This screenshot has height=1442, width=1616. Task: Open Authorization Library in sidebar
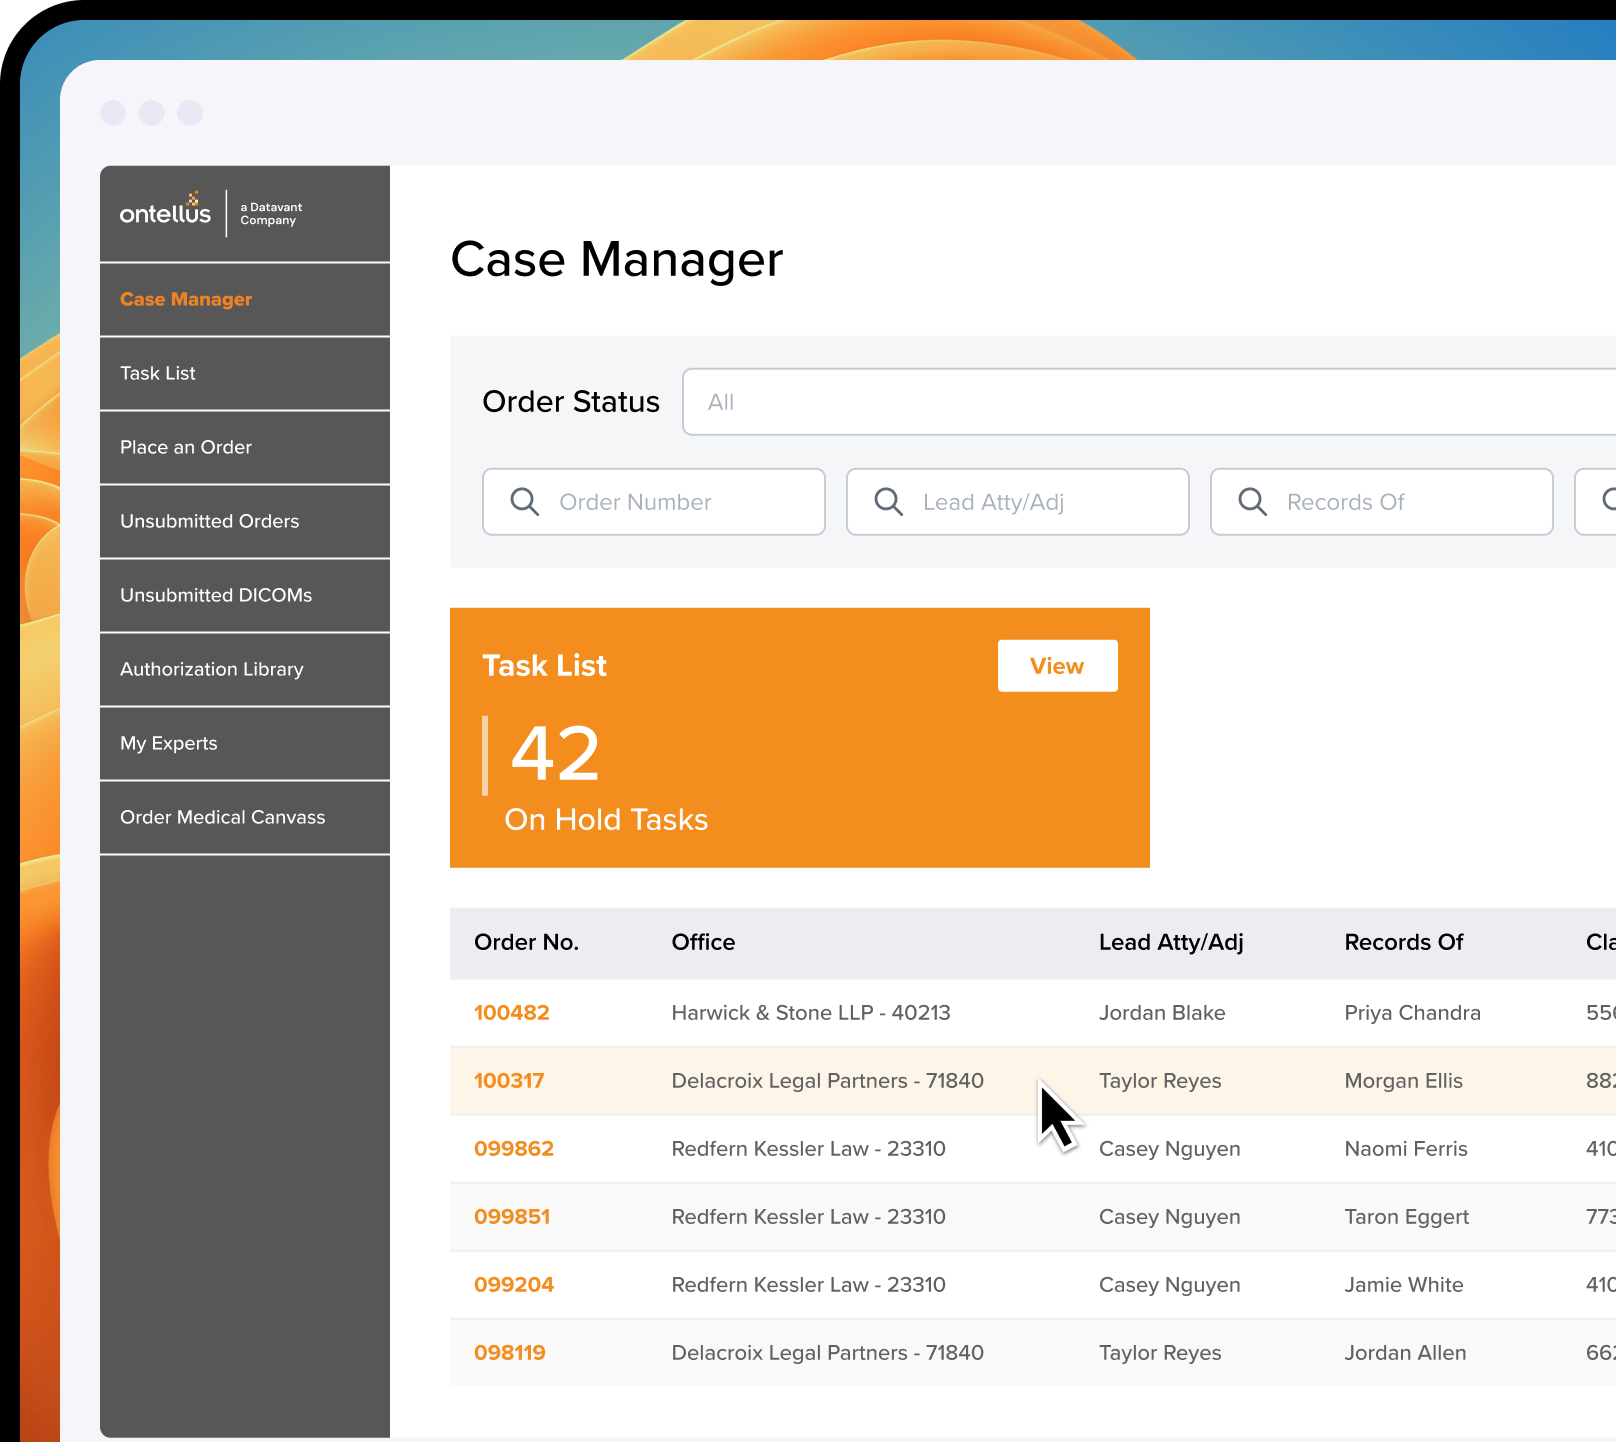245,669
